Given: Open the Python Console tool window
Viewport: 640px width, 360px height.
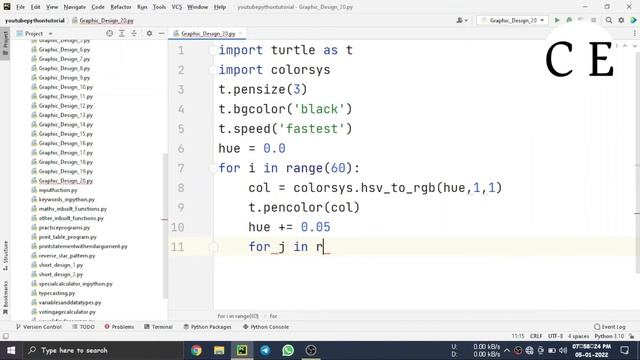Looking at the screenshot, I should [x=266, y=327].
